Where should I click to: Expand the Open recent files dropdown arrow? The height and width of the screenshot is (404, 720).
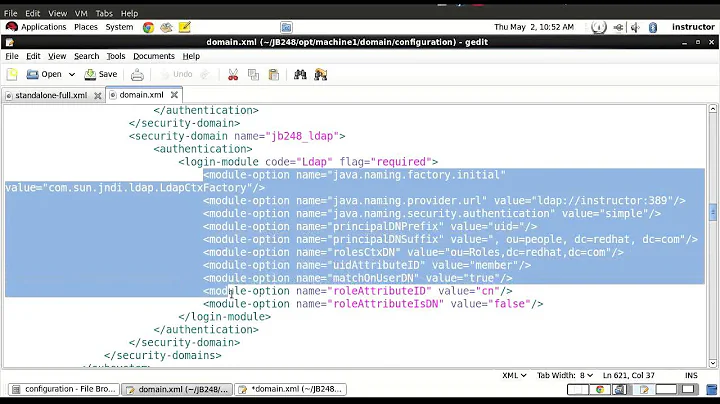coord(72,74)
